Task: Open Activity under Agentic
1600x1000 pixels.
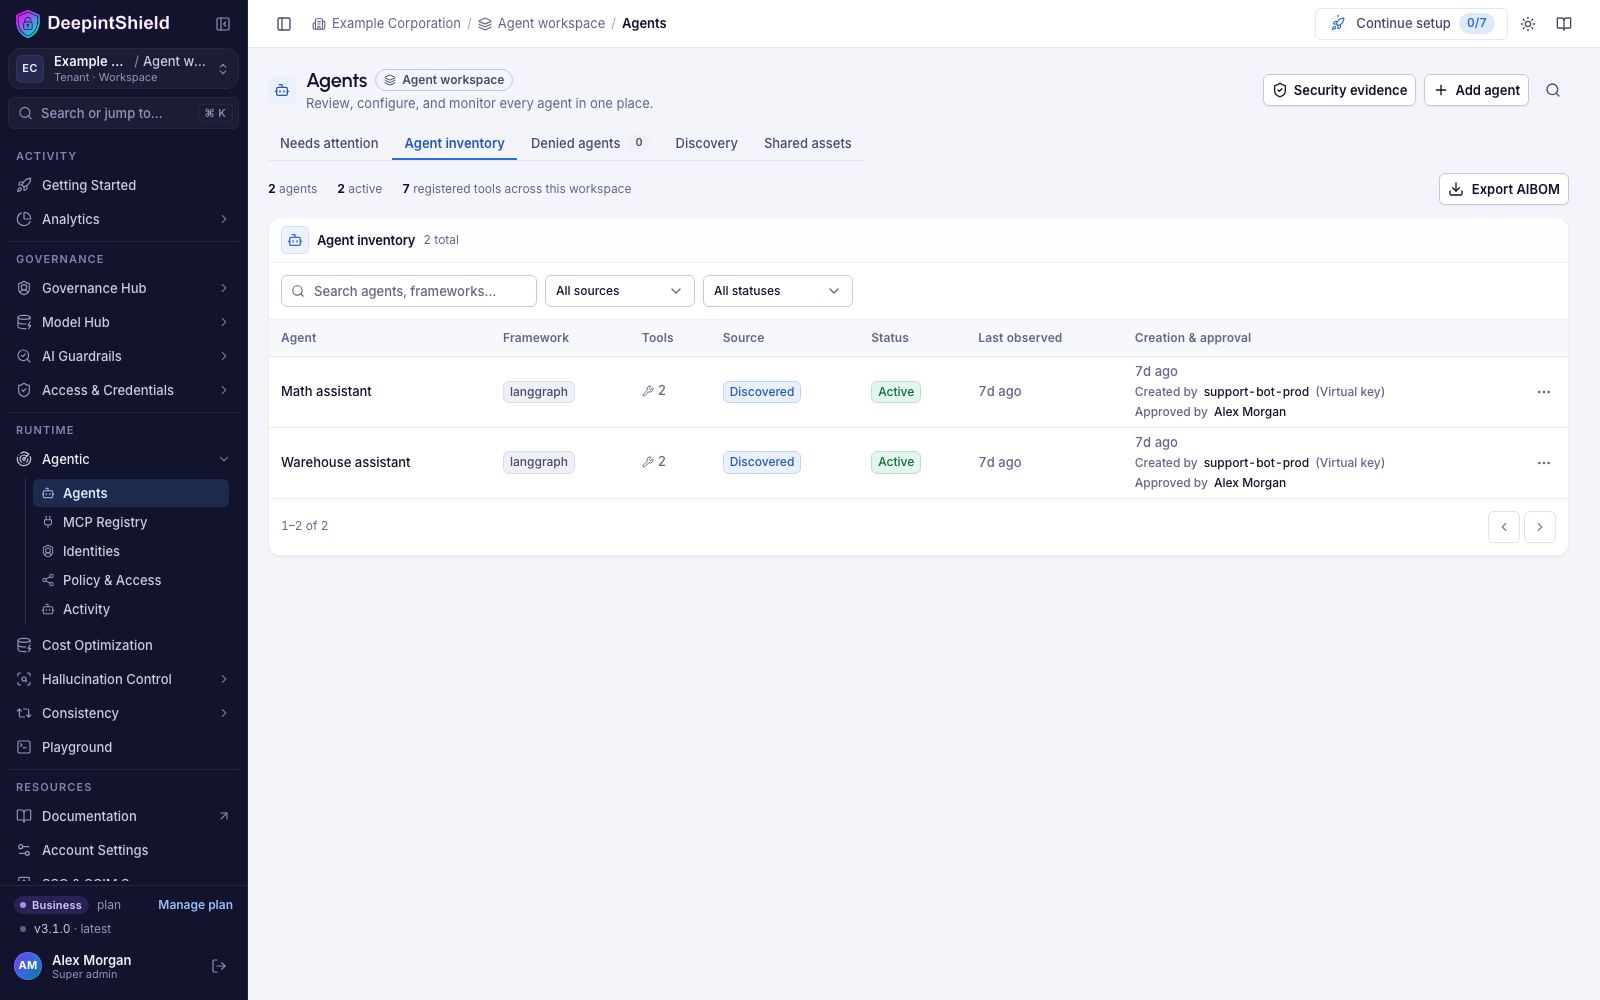Action: 131,609
